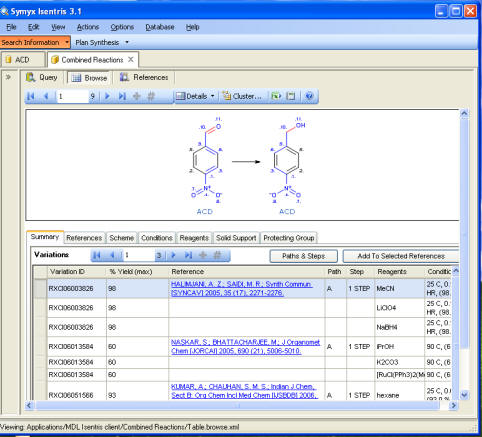Click the ACD label under the reactant

(x=204, y=212)
